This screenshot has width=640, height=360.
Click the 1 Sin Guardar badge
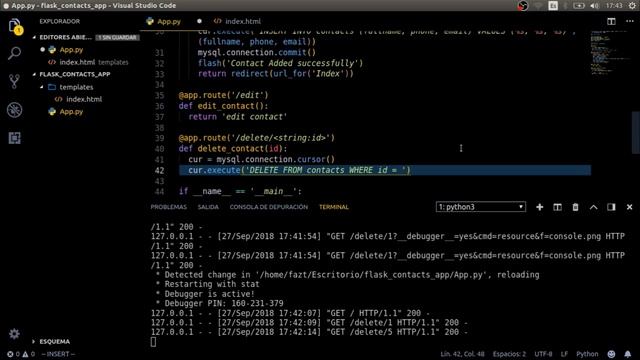pyautogui.click(x=117, y=38)
